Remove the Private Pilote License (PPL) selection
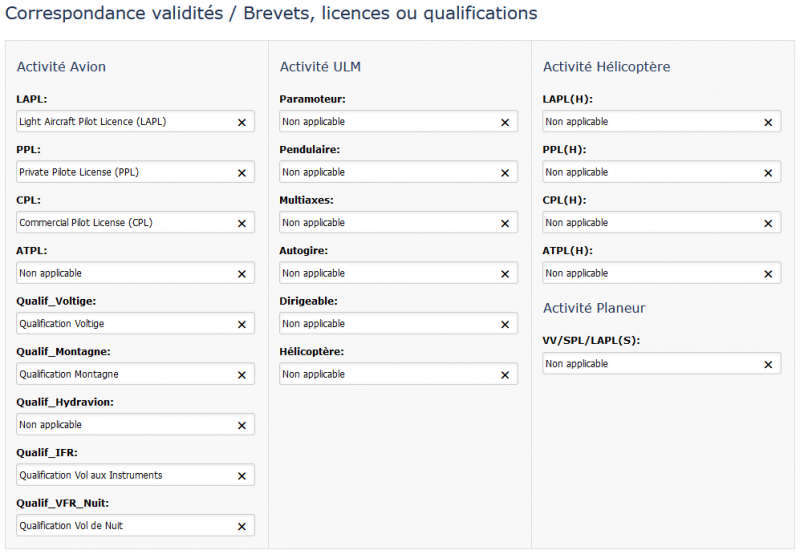This screenshot has height=554, width=800. pos(241,173)
